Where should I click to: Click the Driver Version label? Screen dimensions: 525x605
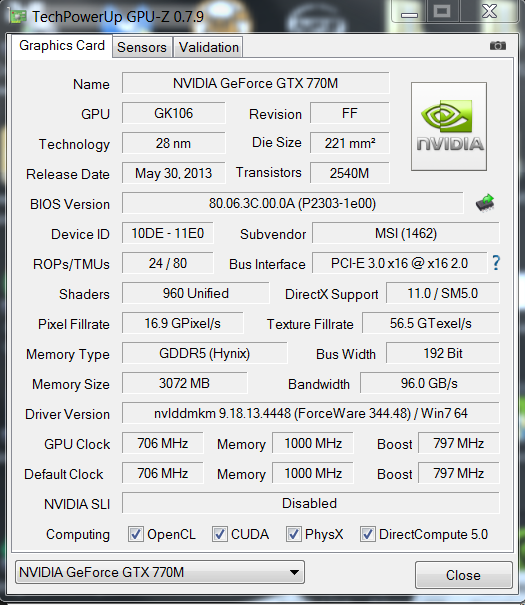click(x=68, y=414)
